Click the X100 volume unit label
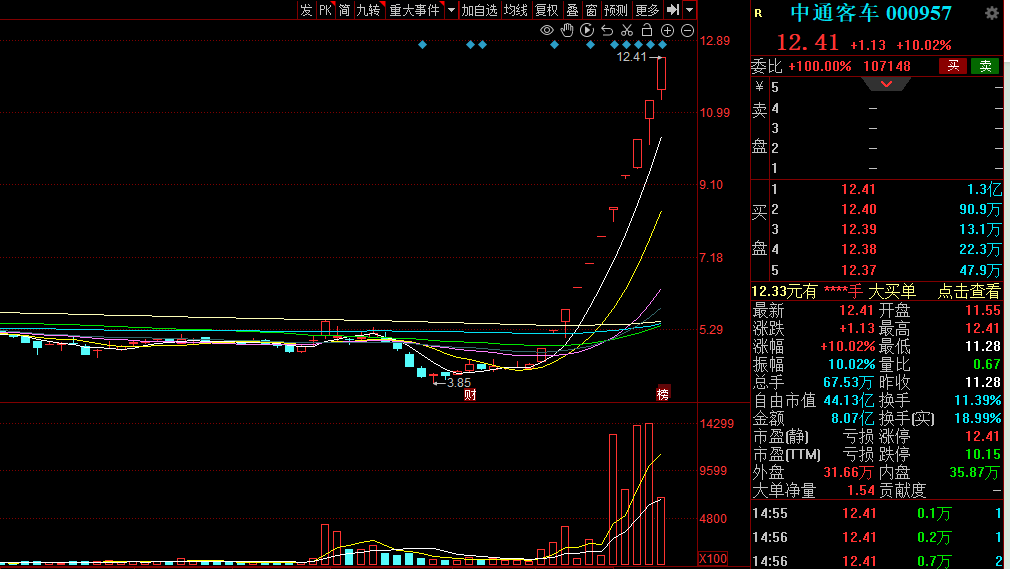Viewport: 1010px width, 569px height. pyautogui.click(x=712, y=558)
